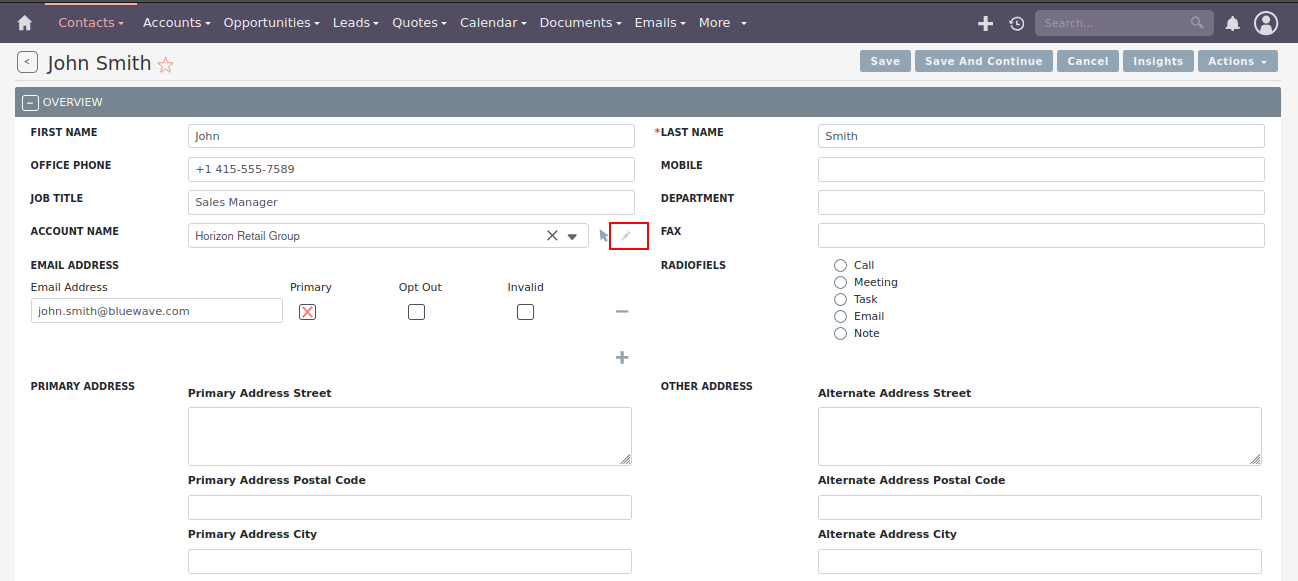Go to the home dashboard icon

25,23
